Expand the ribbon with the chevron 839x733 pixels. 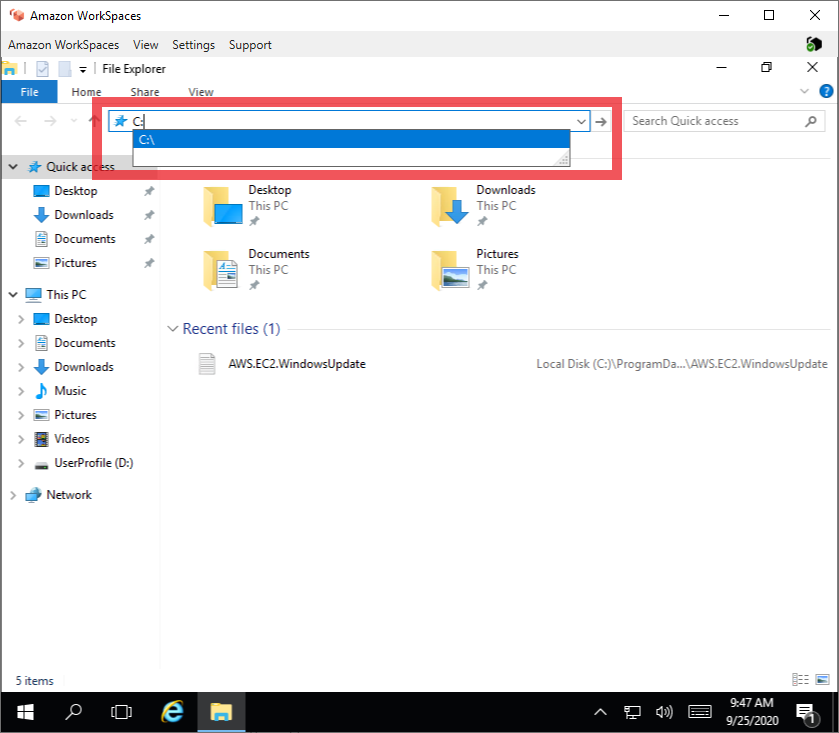pos(804,91)
